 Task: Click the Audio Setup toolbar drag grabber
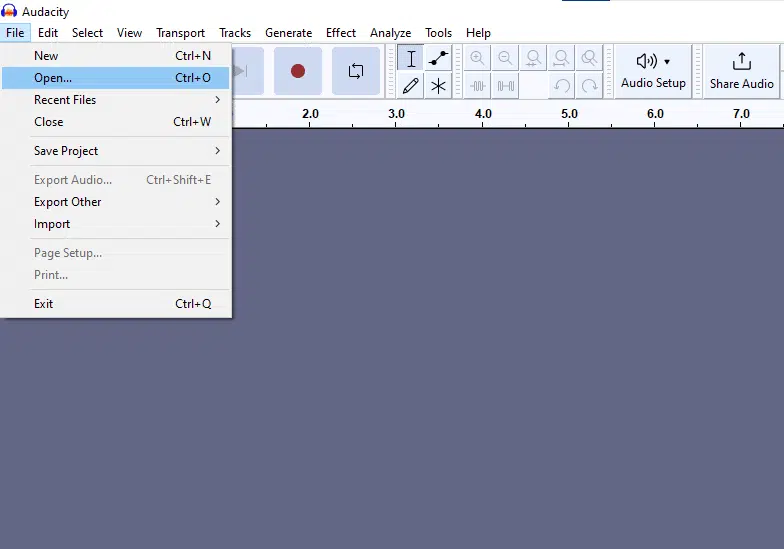[608, 71]
